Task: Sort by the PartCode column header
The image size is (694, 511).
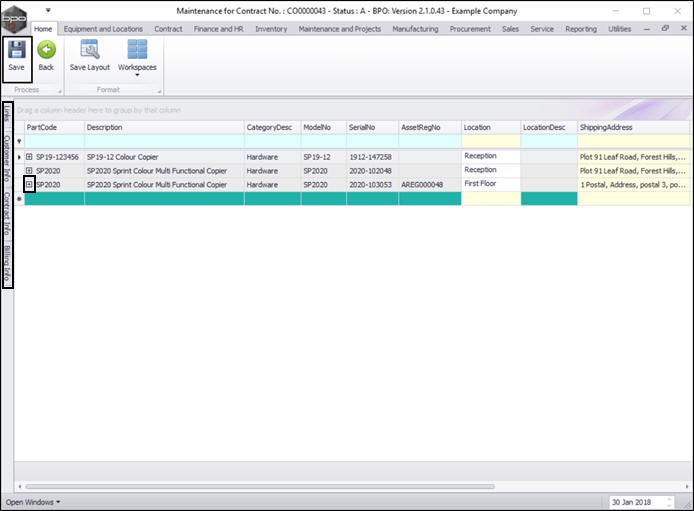Action: pos(54,127)
